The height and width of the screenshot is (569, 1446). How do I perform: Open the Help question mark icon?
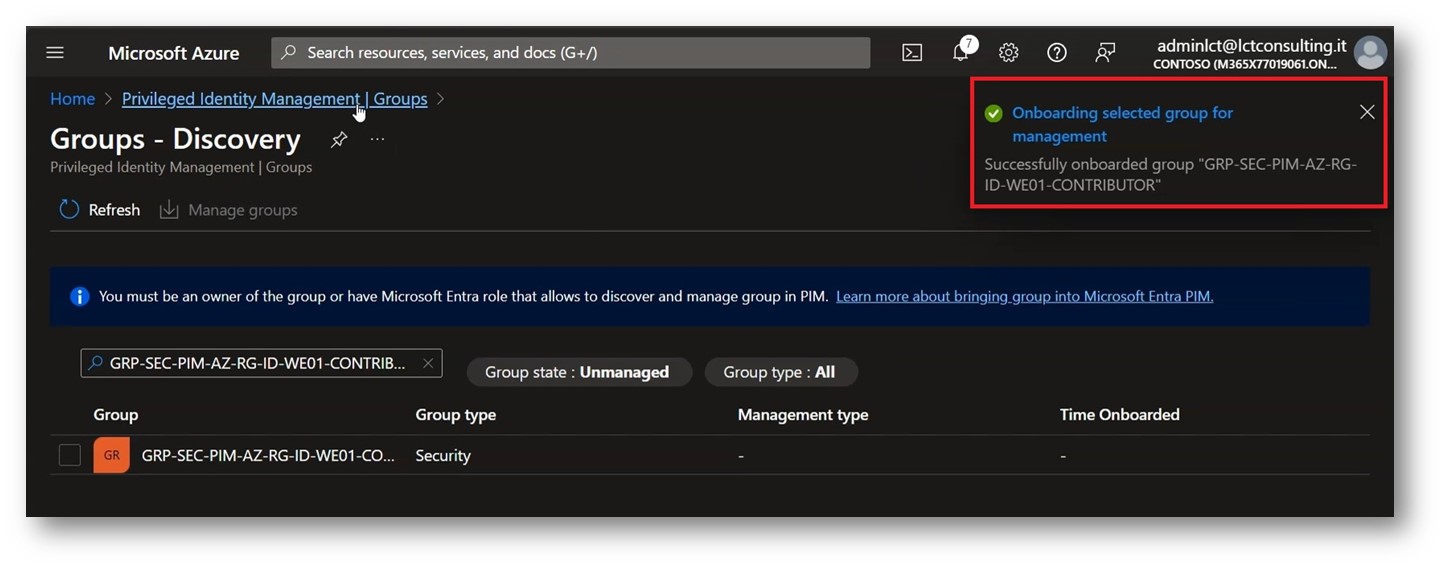1056,53
